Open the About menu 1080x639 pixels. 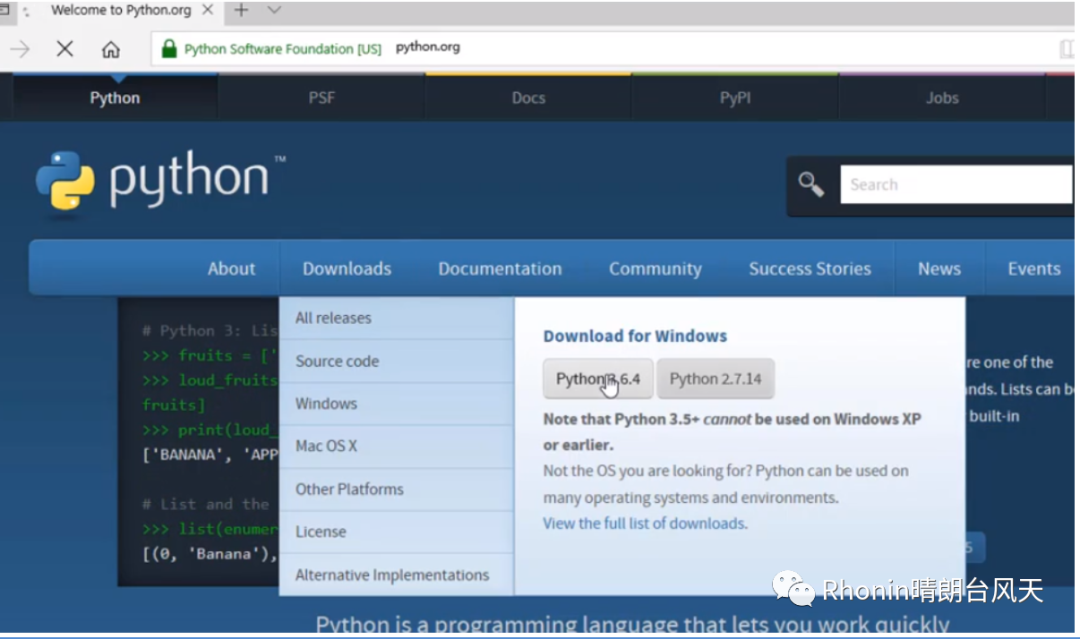click(231, 269)
